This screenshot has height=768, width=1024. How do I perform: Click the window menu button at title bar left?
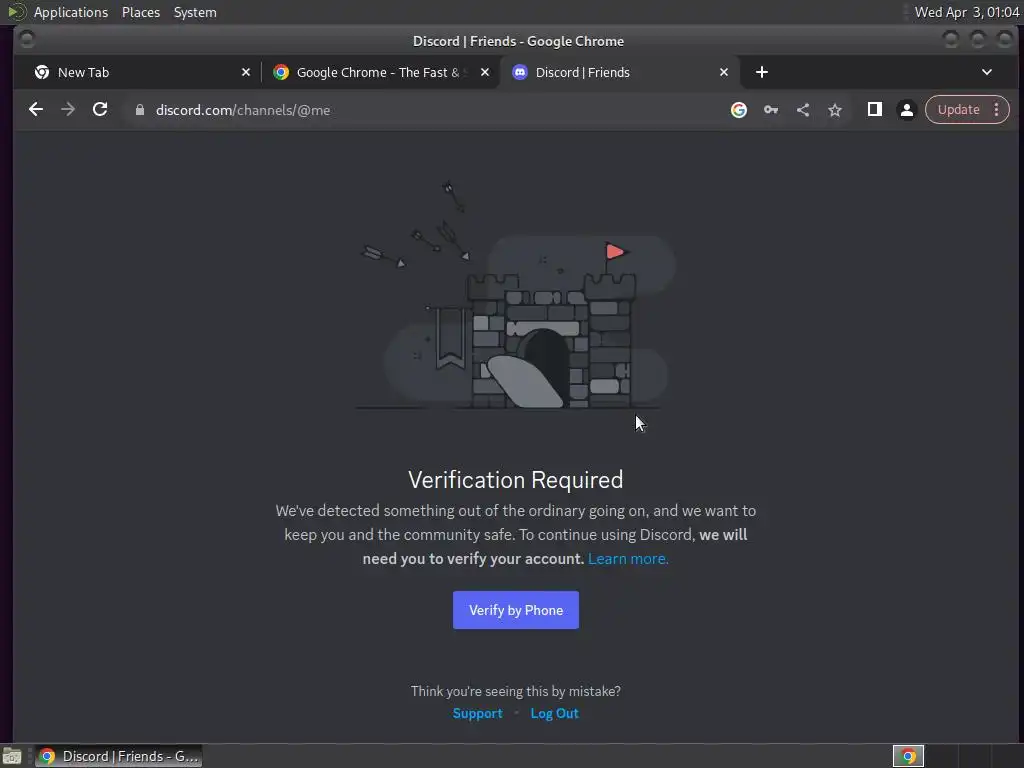(x=27, y=40)
